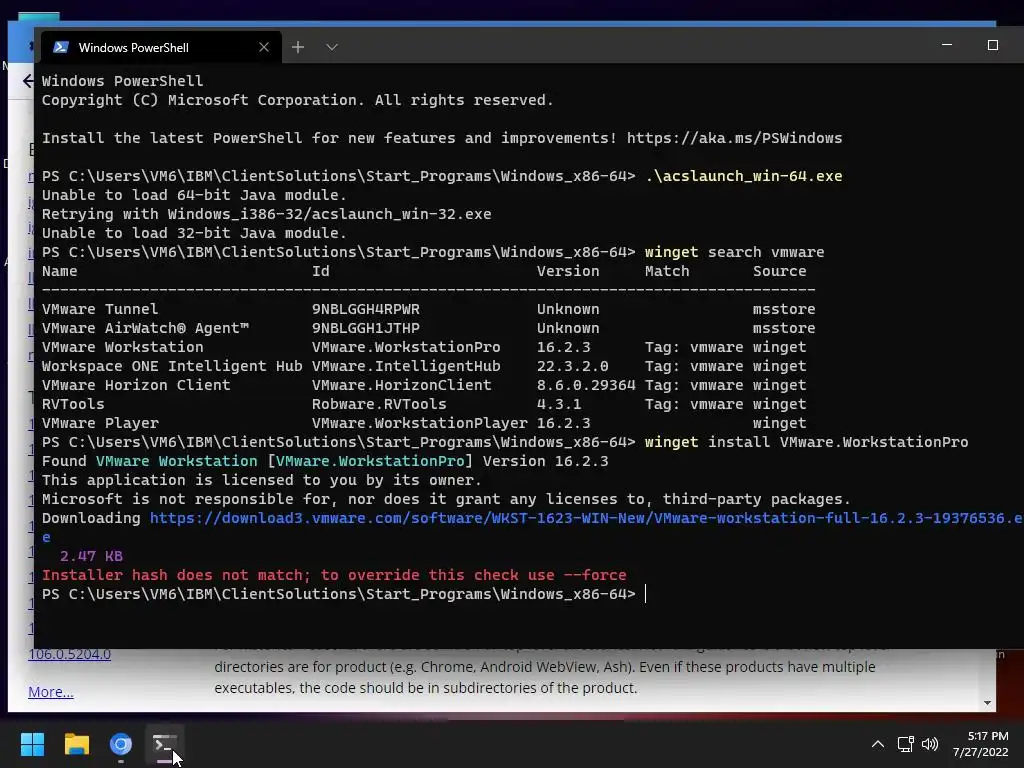Click the aka.ms/PSWindows link

[734, 138]
